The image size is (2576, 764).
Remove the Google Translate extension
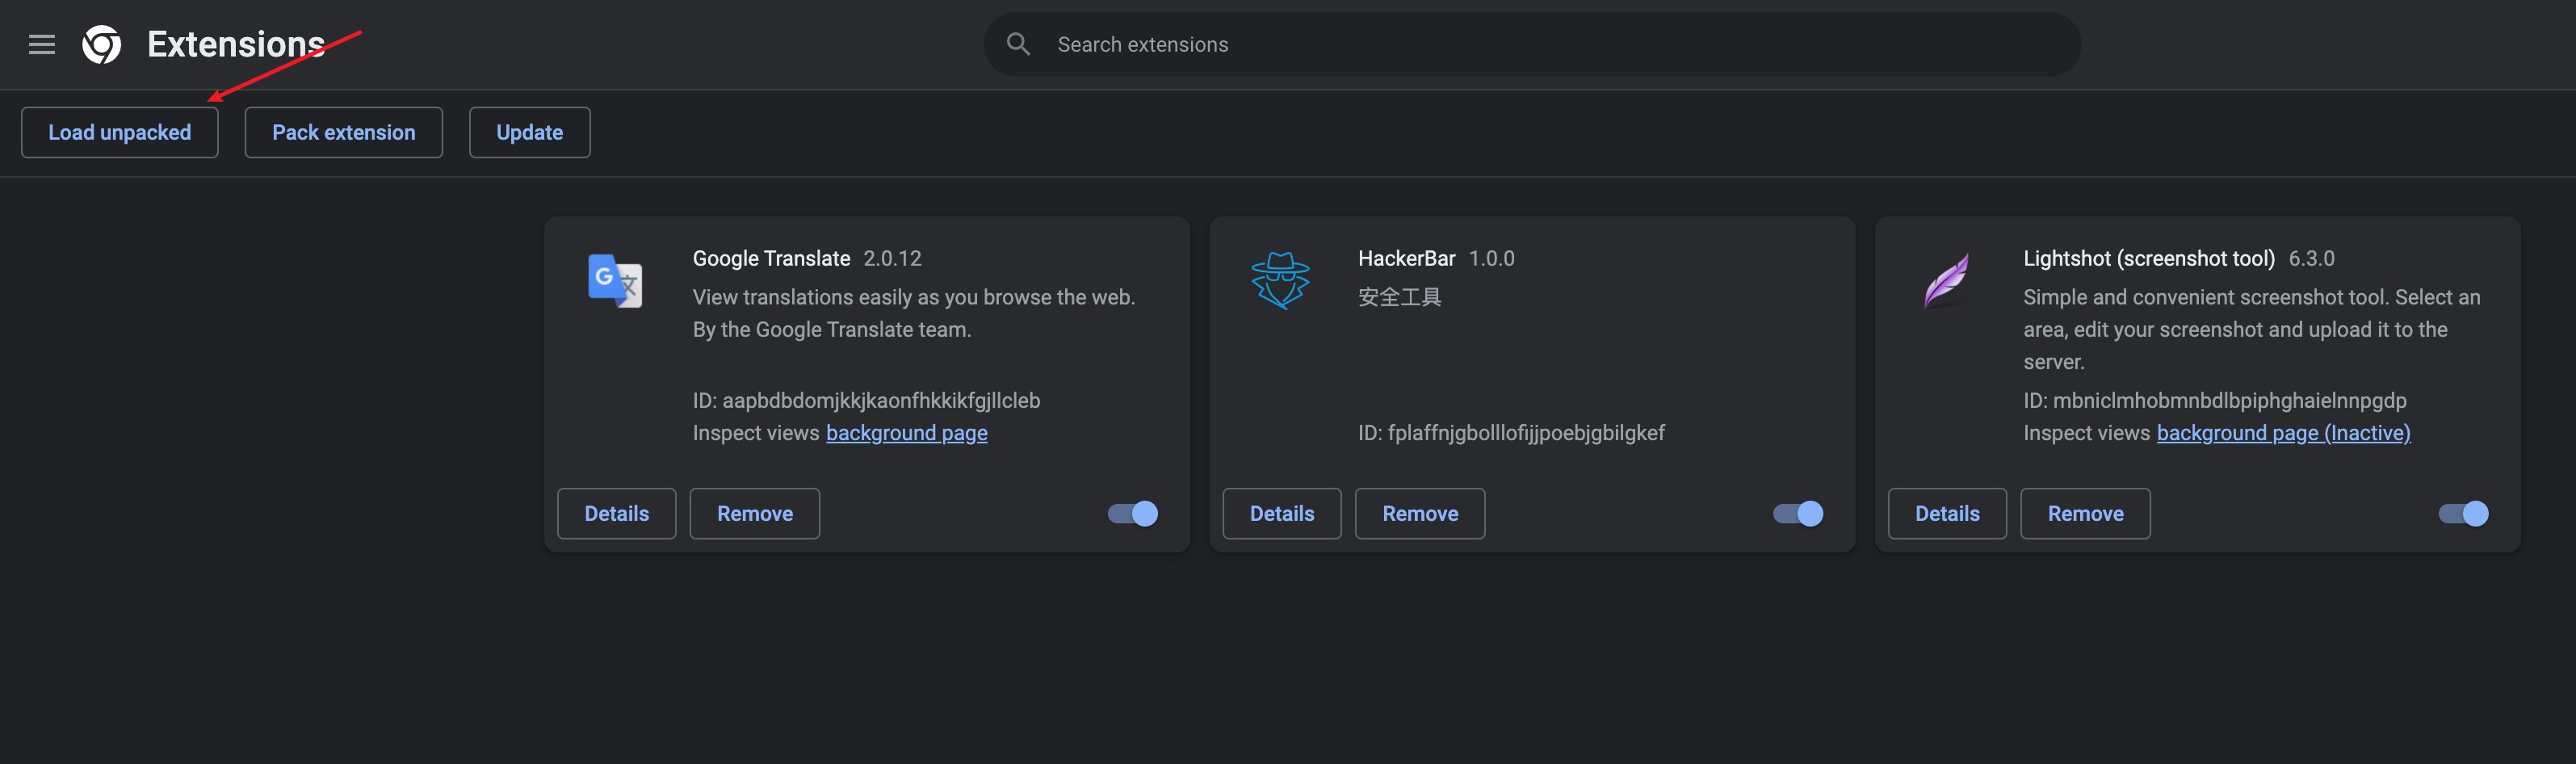[755, 514]
